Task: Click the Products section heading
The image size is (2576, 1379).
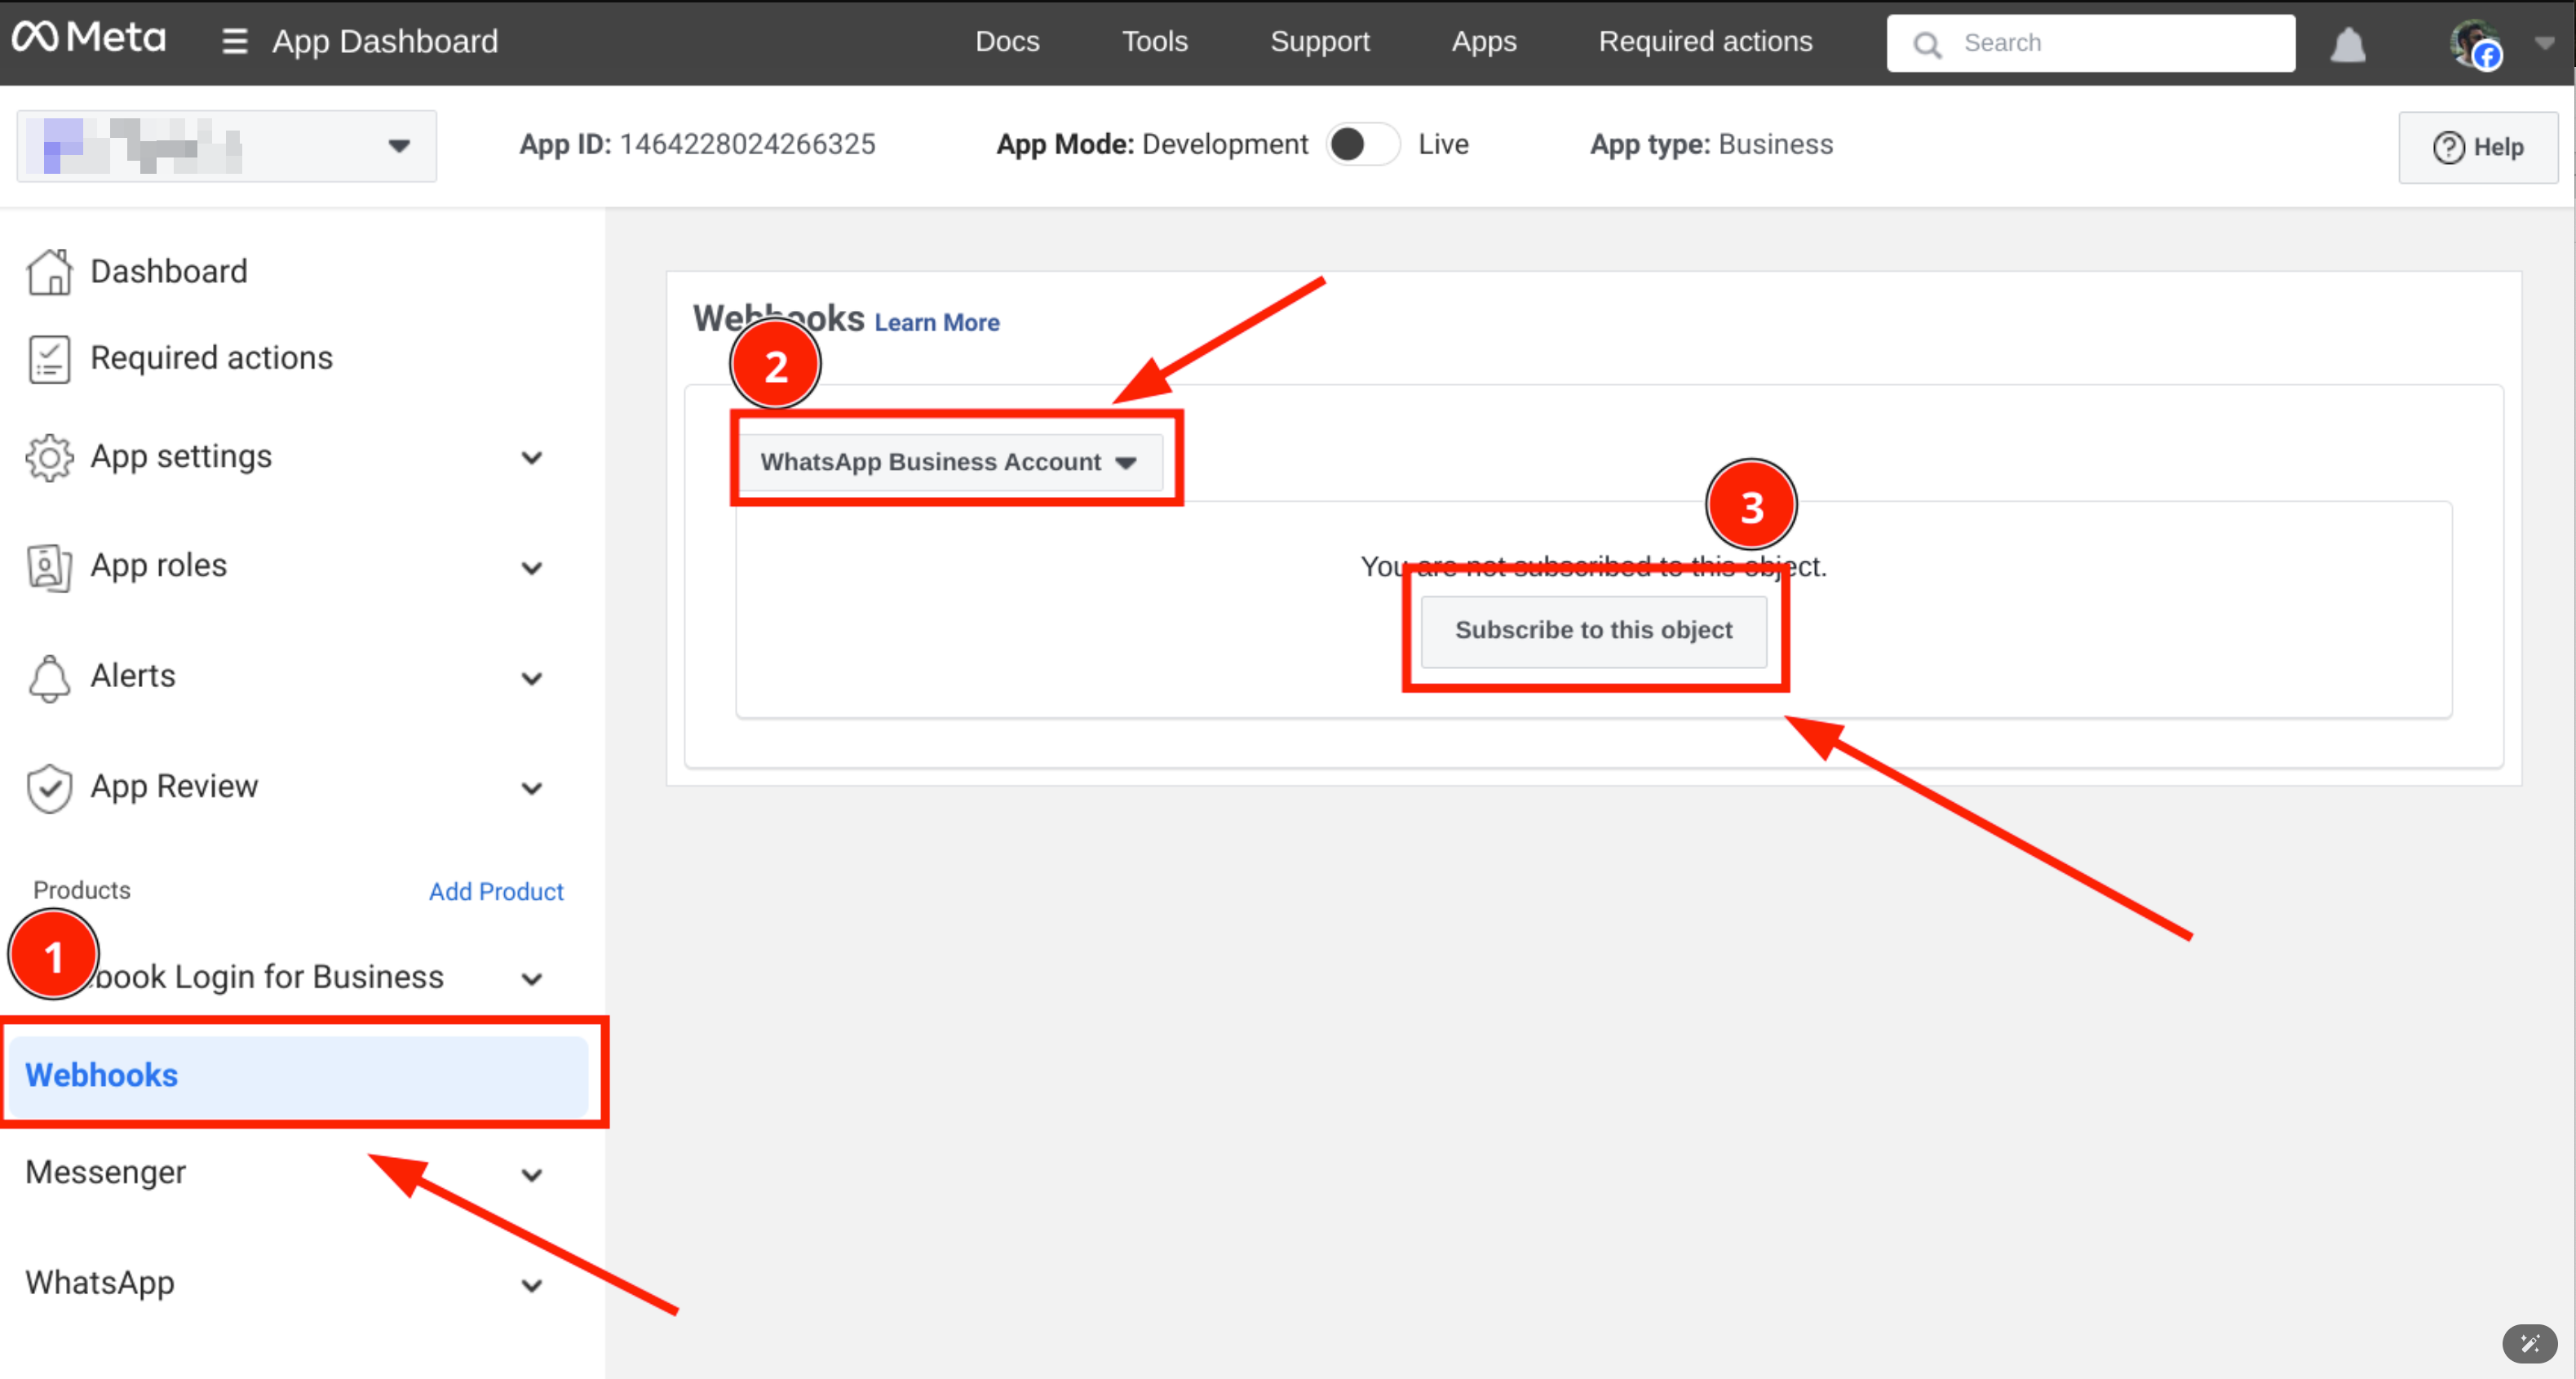Action: point(82,890)
